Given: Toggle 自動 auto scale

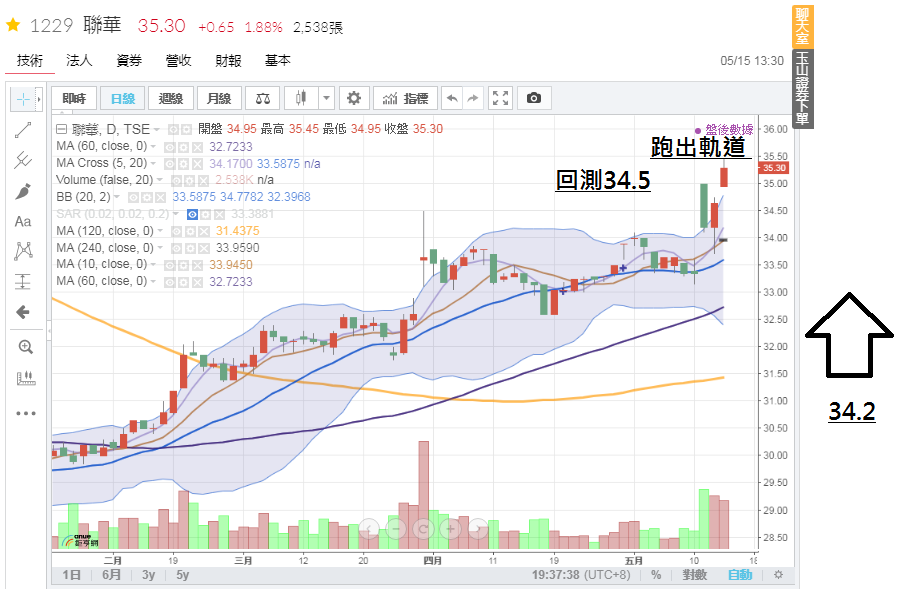Looking at the screenshot, I should coord(740,575).
